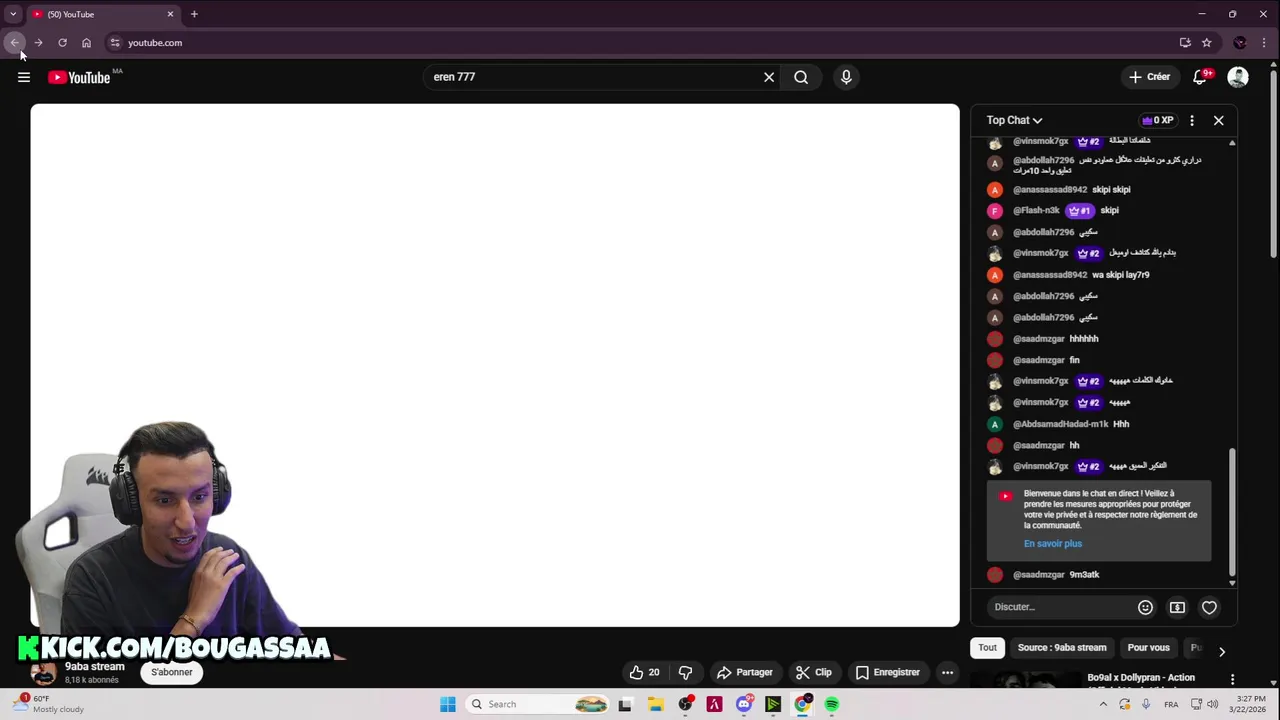Send a heart reaction in chat
The image size is (1280, 720).
(1209, 607)
